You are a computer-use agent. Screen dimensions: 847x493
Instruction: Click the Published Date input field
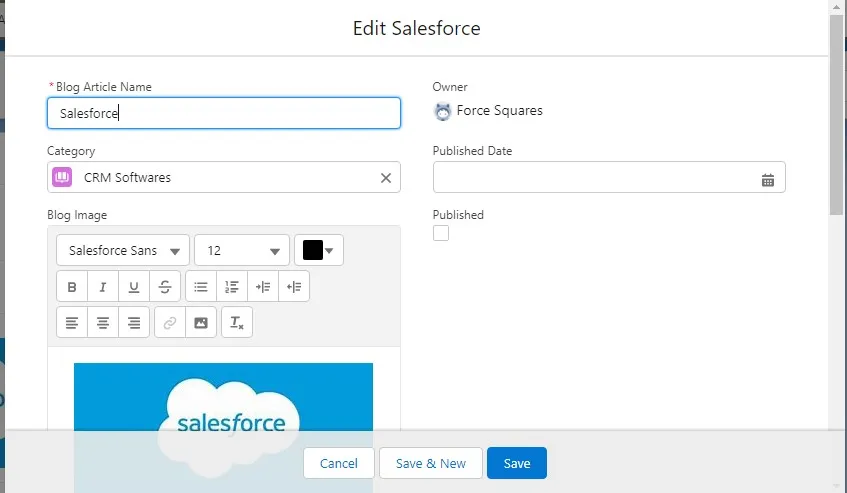[x=609, y=177]
